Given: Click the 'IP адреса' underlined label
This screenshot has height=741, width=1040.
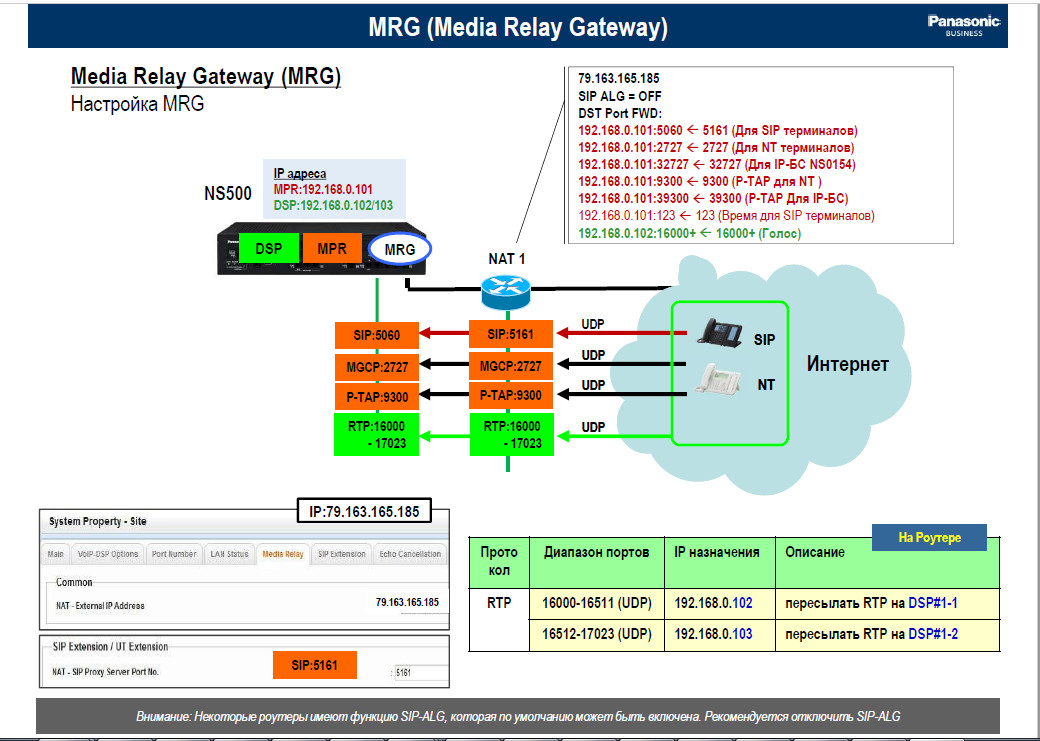Looking at the screenshot, I should pyautogui.click(x=300, y=173).
